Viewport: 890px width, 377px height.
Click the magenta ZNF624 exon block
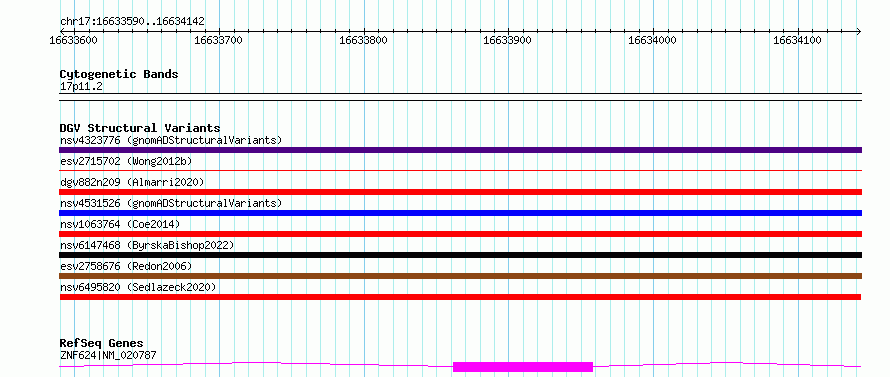click(x=523, y=367)
